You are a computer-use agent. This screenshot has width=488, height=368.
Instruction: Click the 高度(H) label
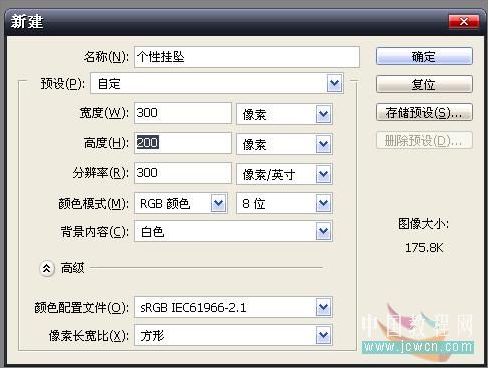(x=106, y=143)
